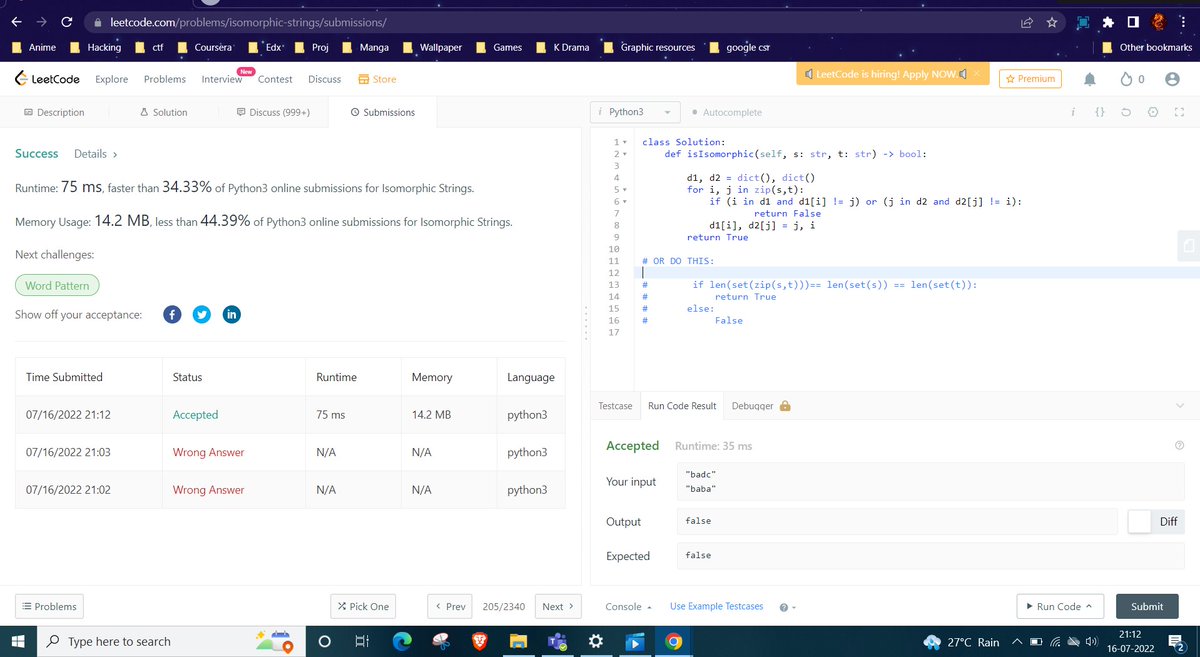
Task: Switch to the Description tab
Action: point(53,112)
